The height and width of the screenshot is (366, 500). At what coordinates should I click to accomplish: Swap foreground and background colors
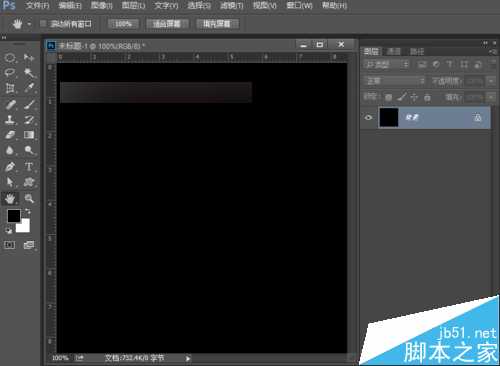click(27, 211)
